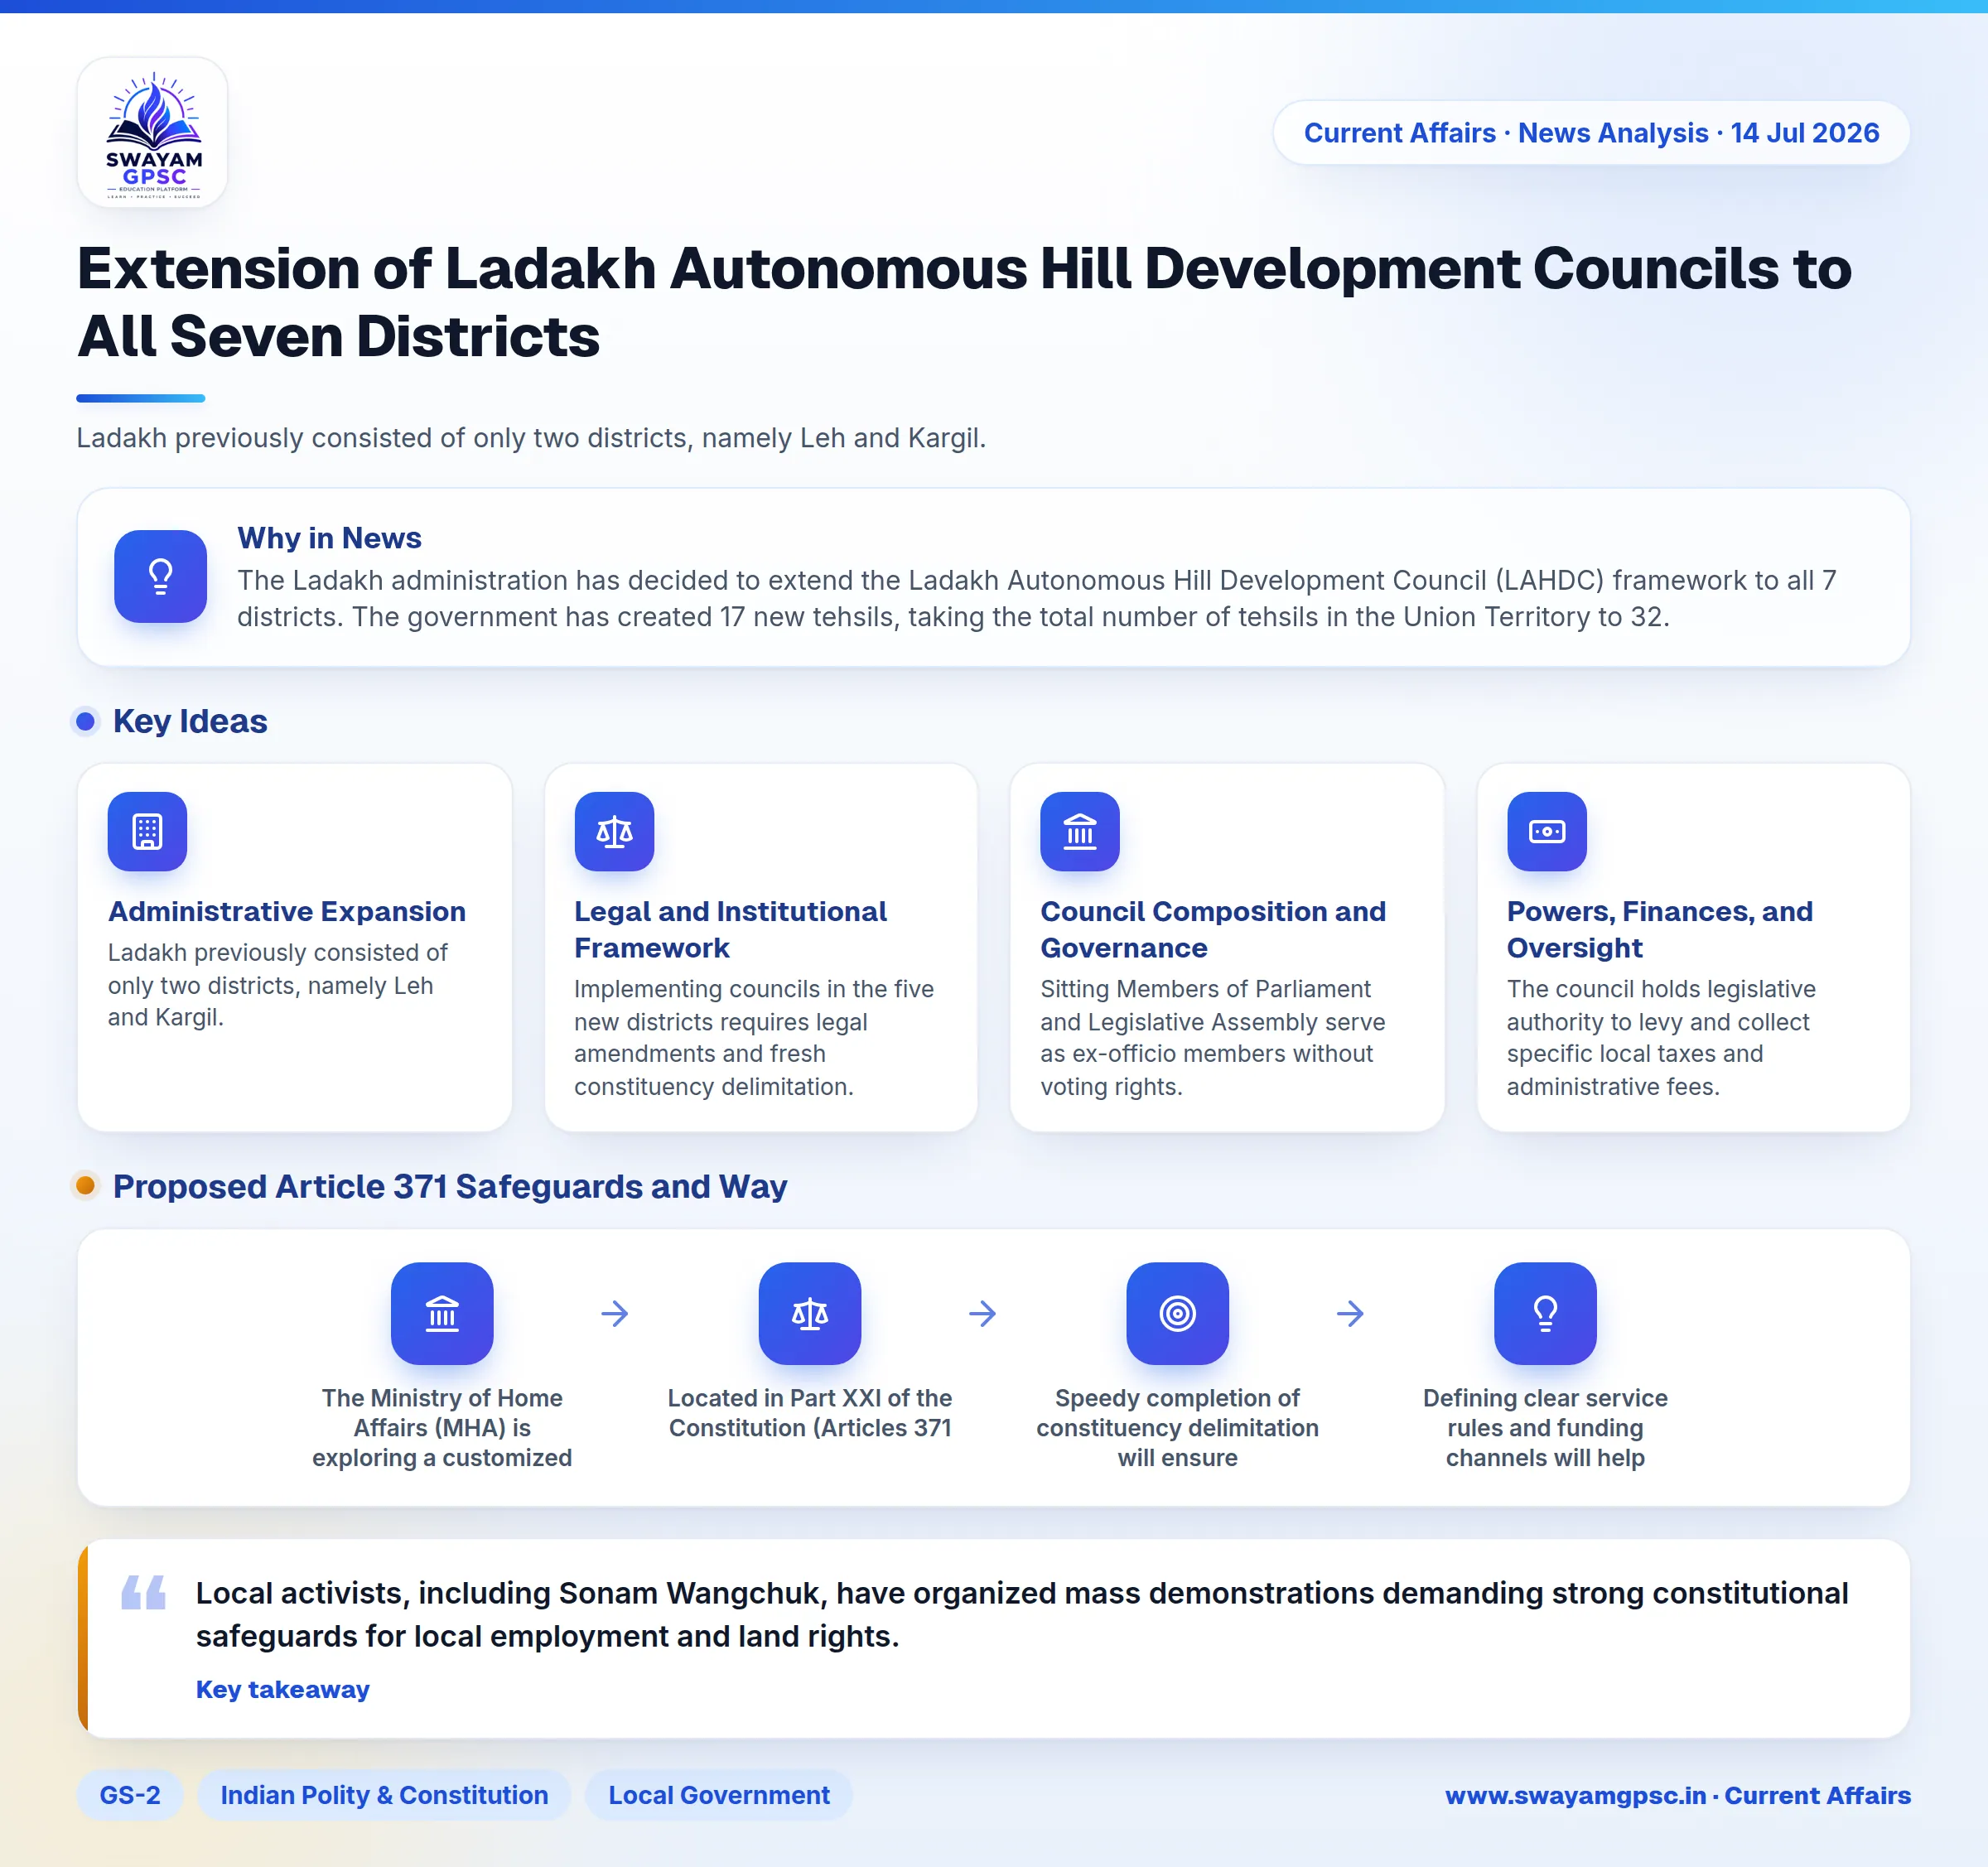The image size is (1988, 1867).
Task: Click the Speedy completion of constituency delimitation text
Action: (1178, 1428)
